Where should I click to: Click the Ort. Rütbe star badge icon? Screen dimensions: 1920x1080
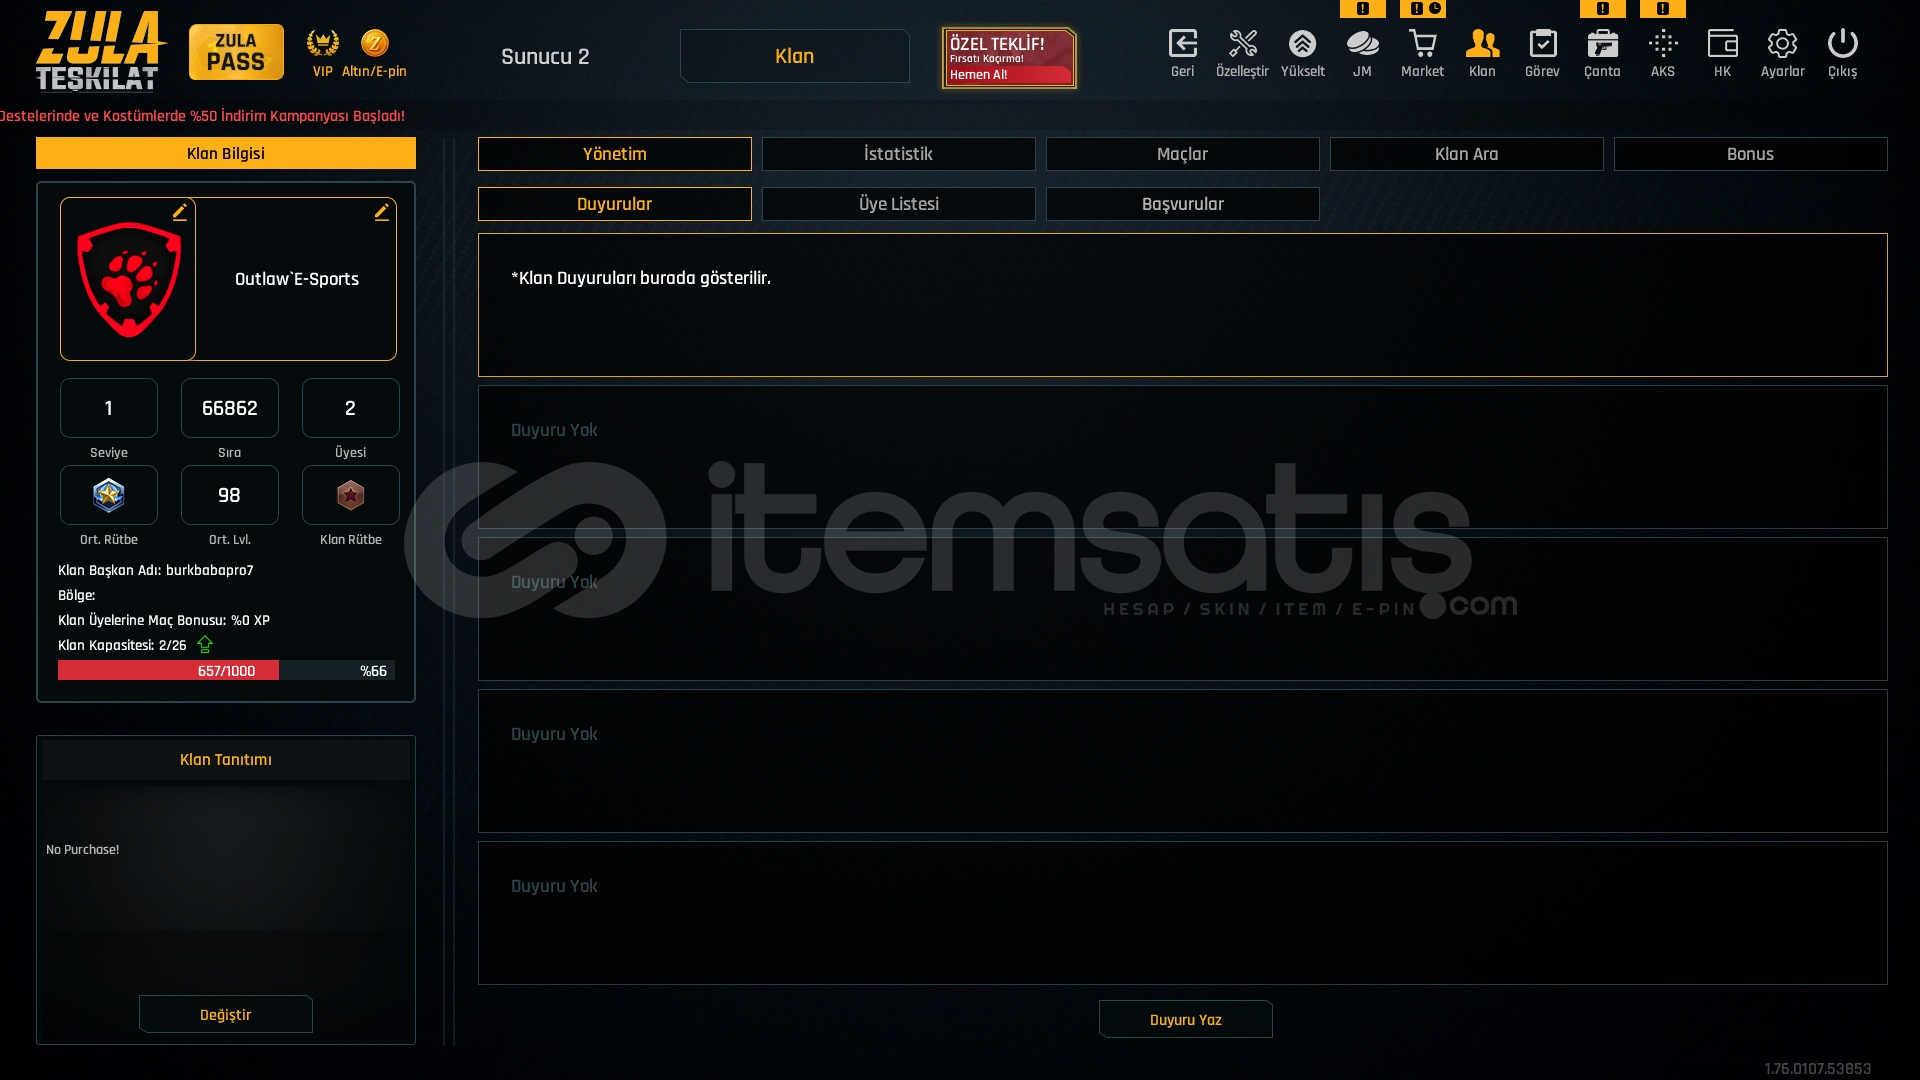pos(109,495)
